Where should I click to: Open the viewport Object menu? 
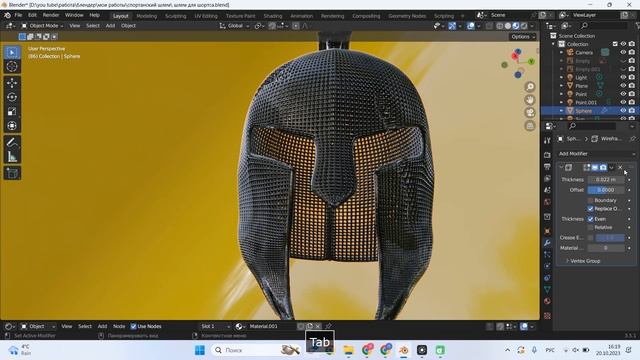pos(128,26)
